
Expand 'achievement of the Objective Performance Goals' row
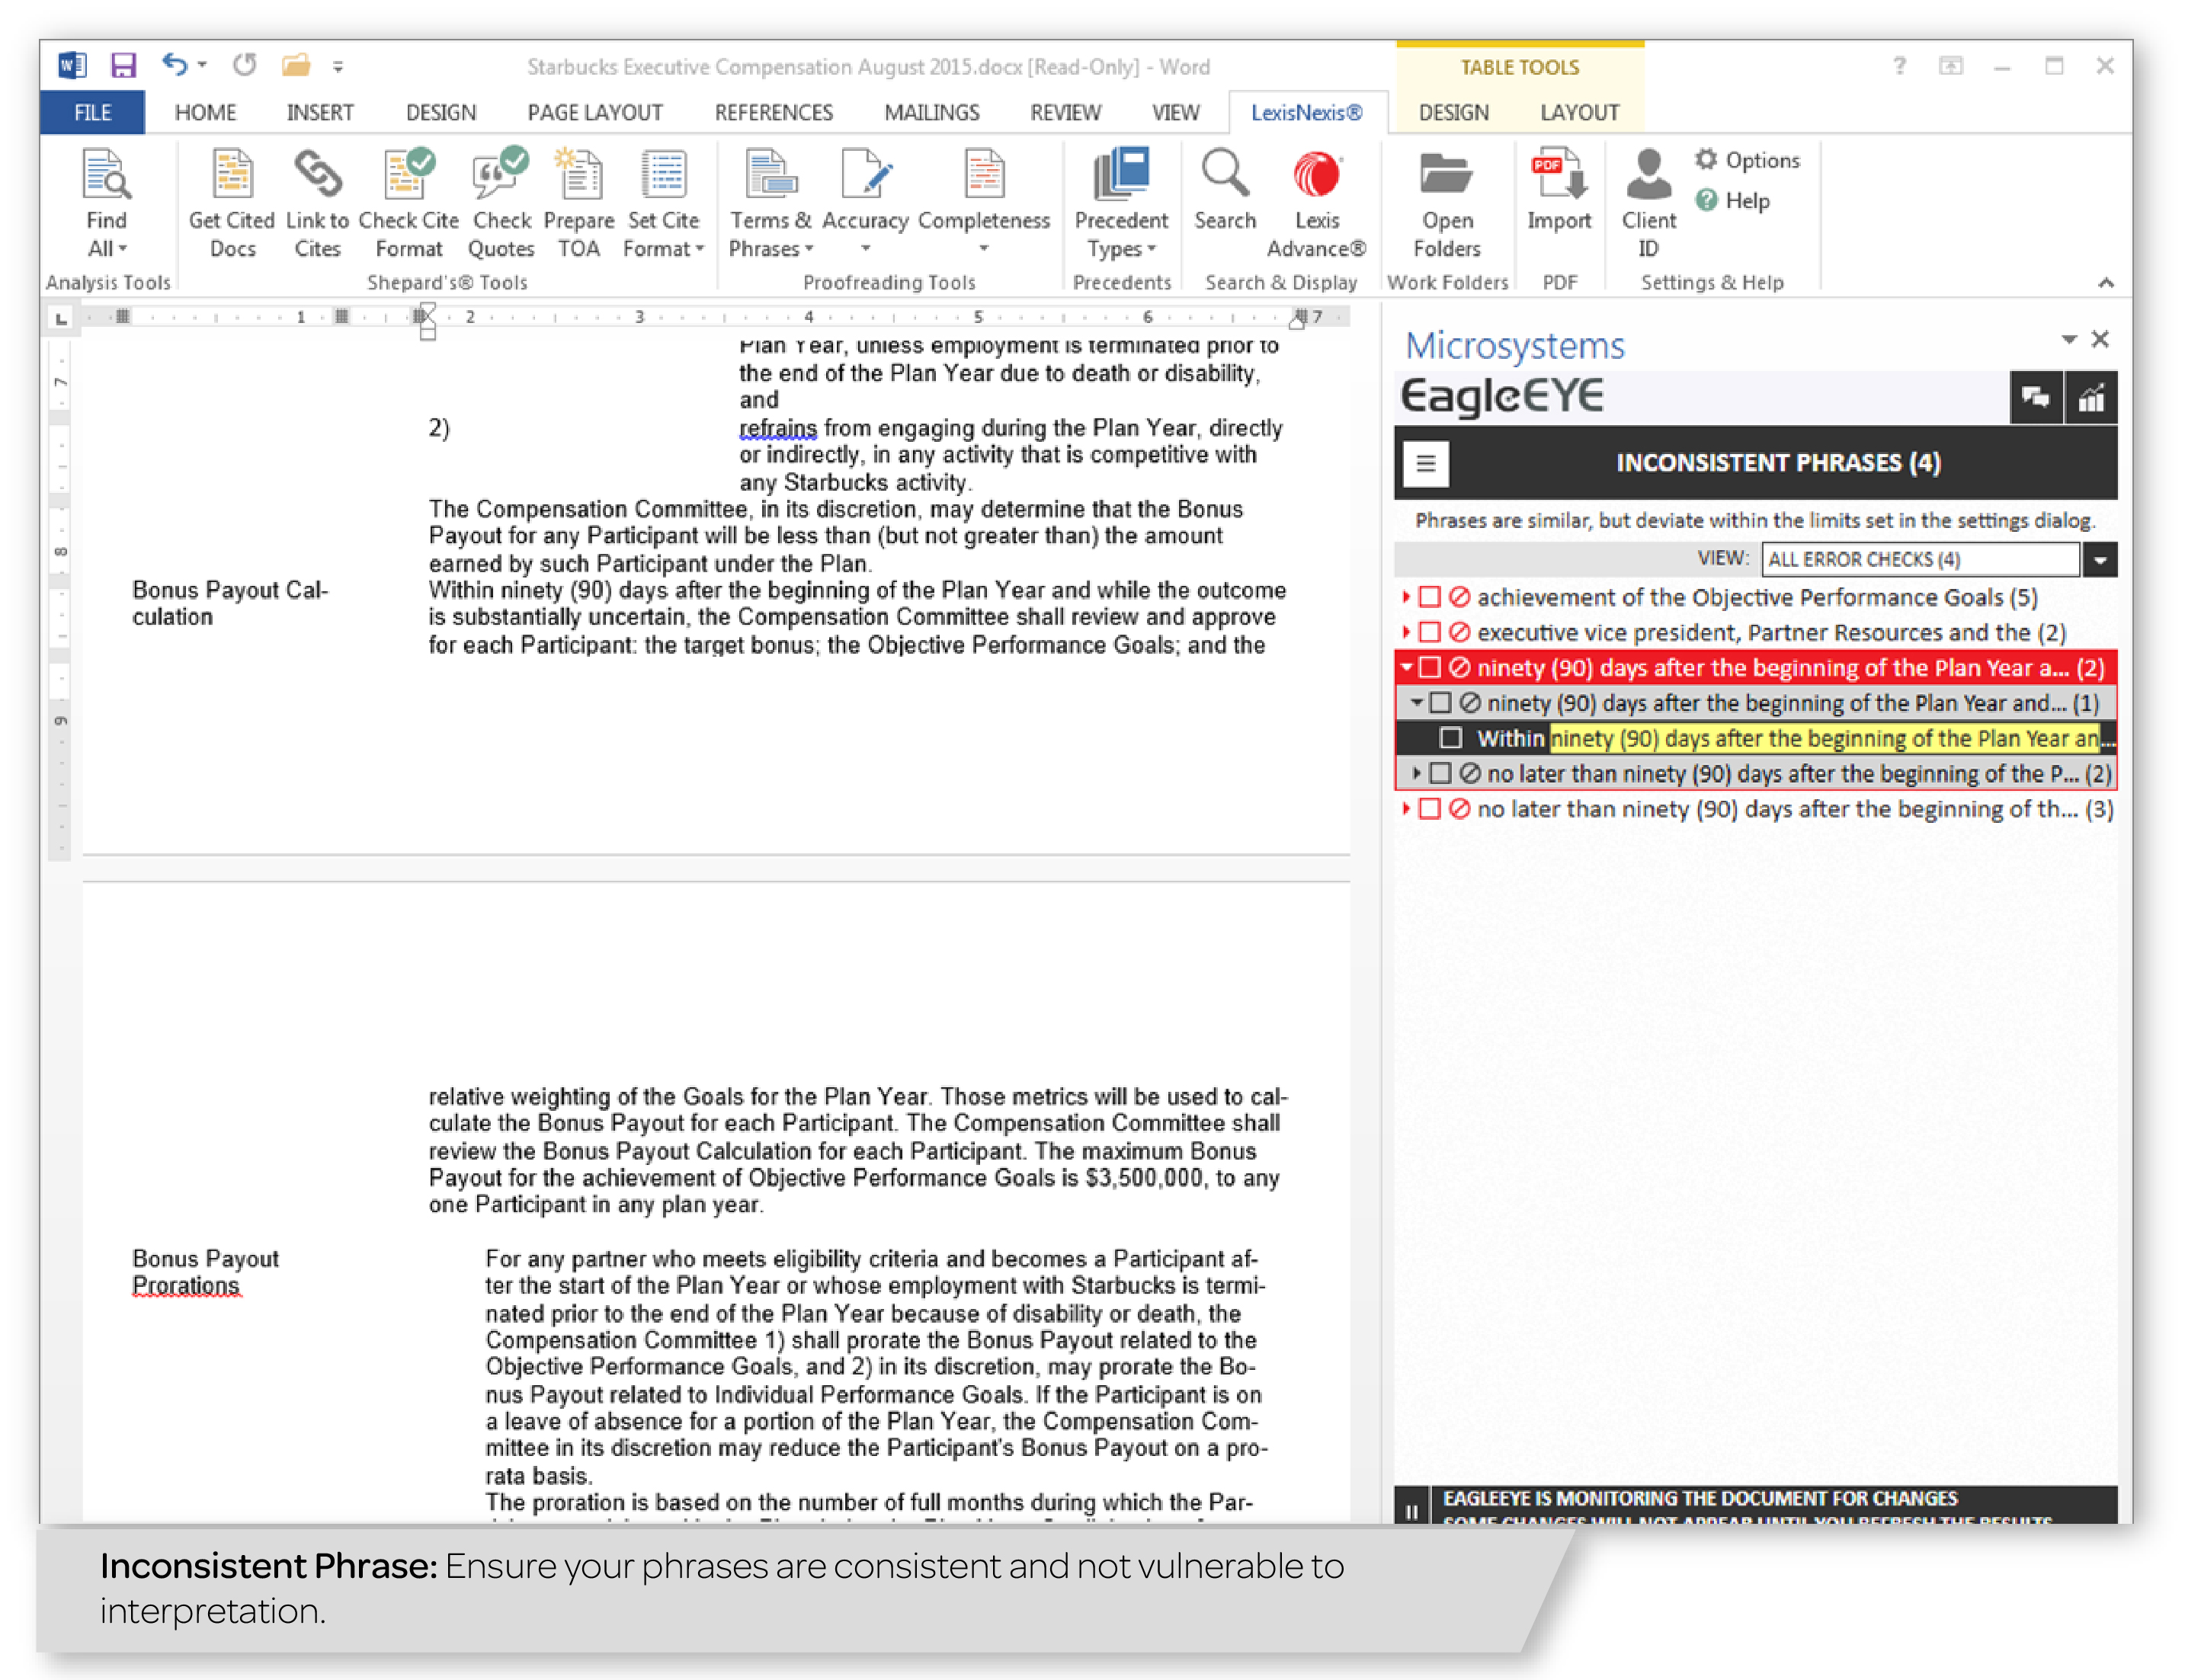[x=1407, y=597]
